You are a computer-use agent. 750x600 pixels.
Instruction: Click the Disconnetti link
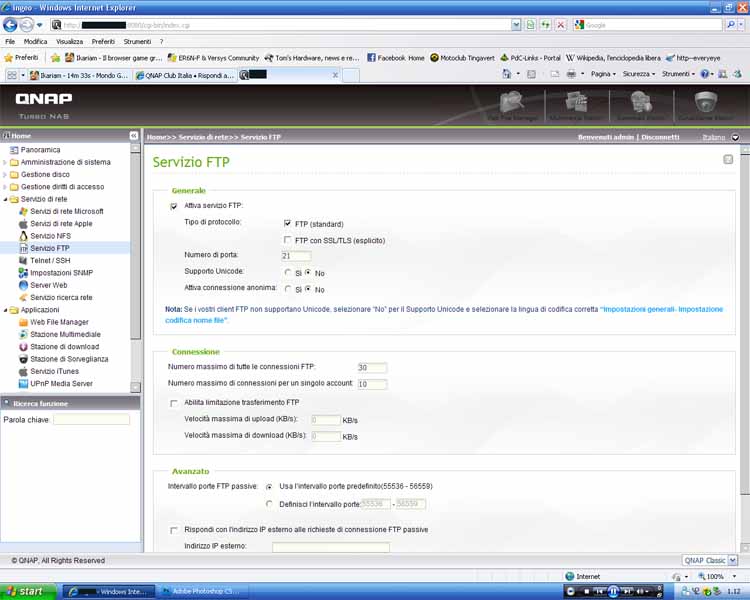tap(660, 137)
